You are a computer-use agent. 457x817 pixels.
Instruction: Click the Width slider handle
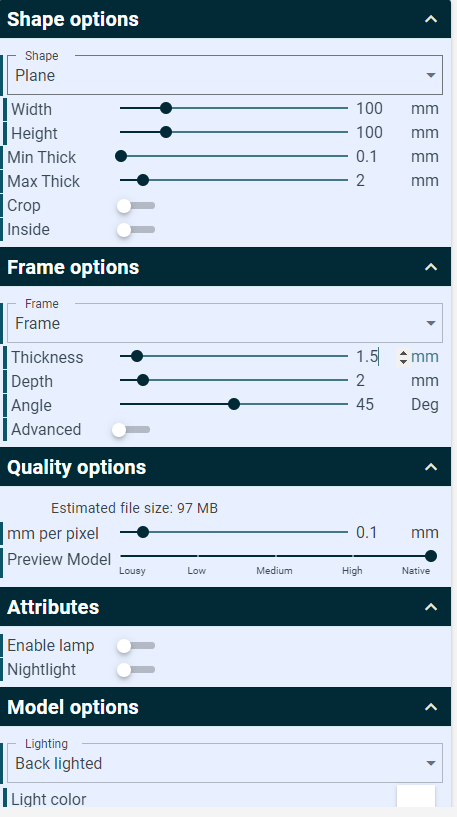166,108
